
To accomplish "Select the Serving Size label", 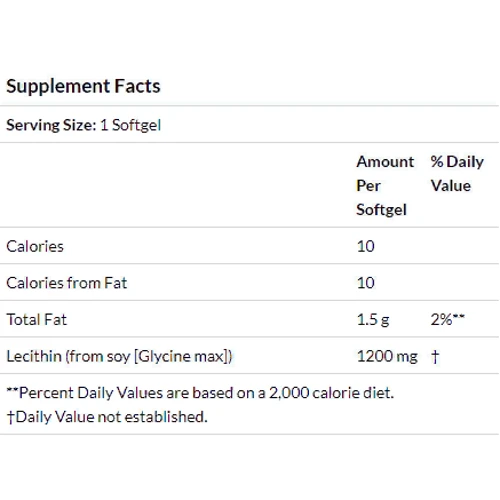I will tap(51, 125).
